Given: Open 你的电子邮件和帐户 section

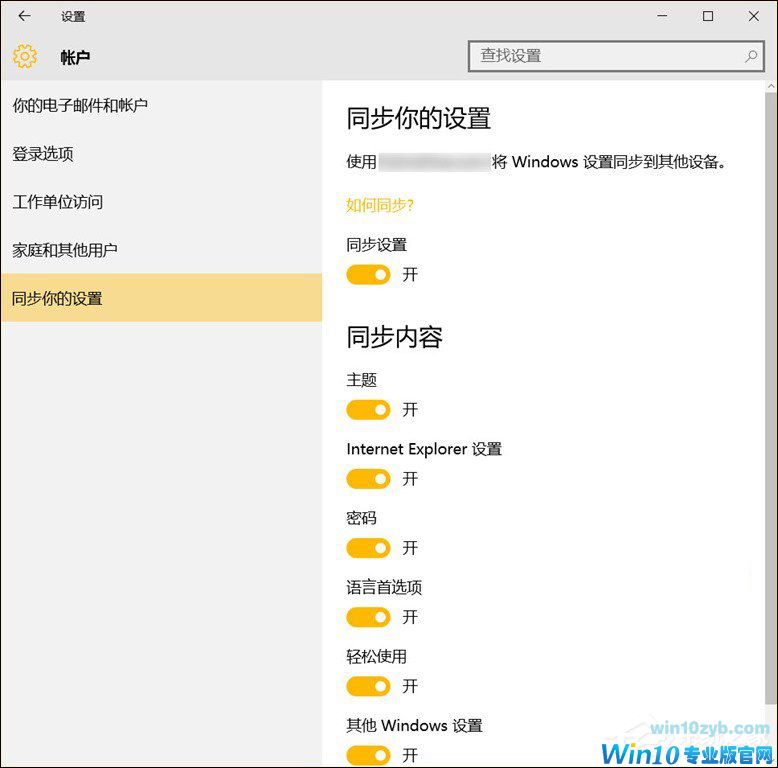Looking at the screenshot, I should point(161,105).
